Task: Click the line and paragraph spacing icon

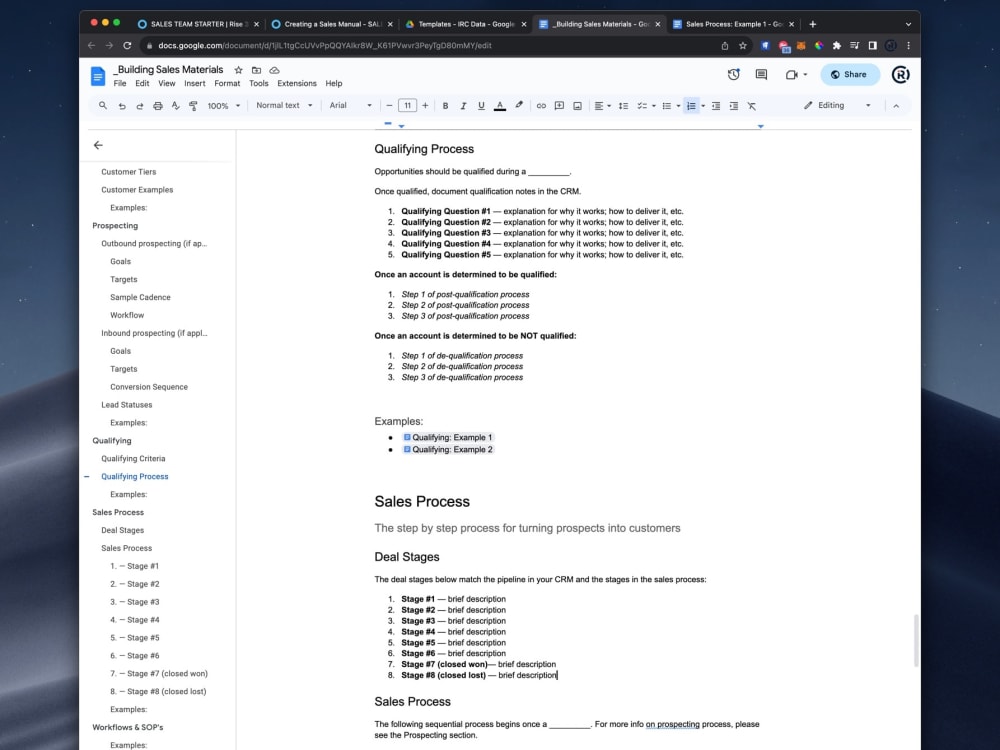Action: pos(623,106)
